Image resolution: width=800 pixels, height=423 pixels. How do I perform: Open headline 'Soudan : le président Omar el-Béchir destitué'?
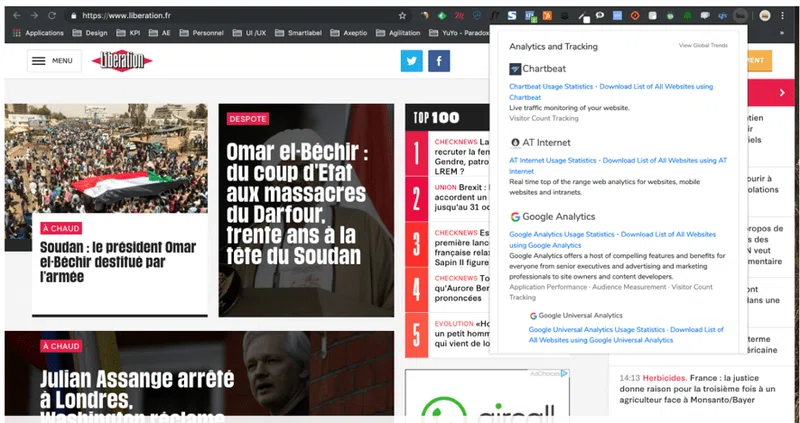pyautogui.click(x=118, y=262)
